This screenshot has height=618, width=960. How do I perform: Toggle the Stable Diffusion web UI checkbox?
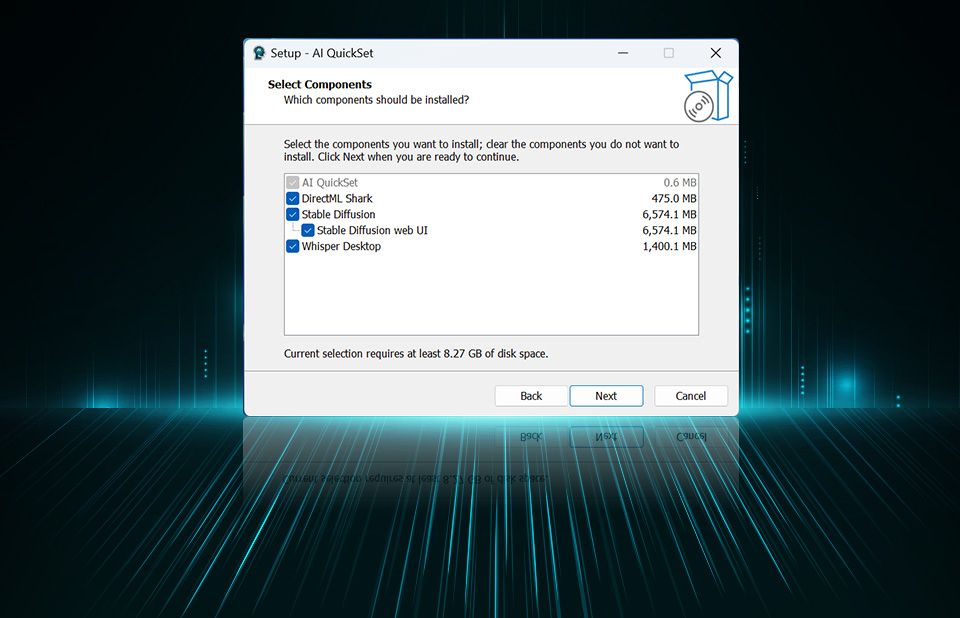click(308, 231)
